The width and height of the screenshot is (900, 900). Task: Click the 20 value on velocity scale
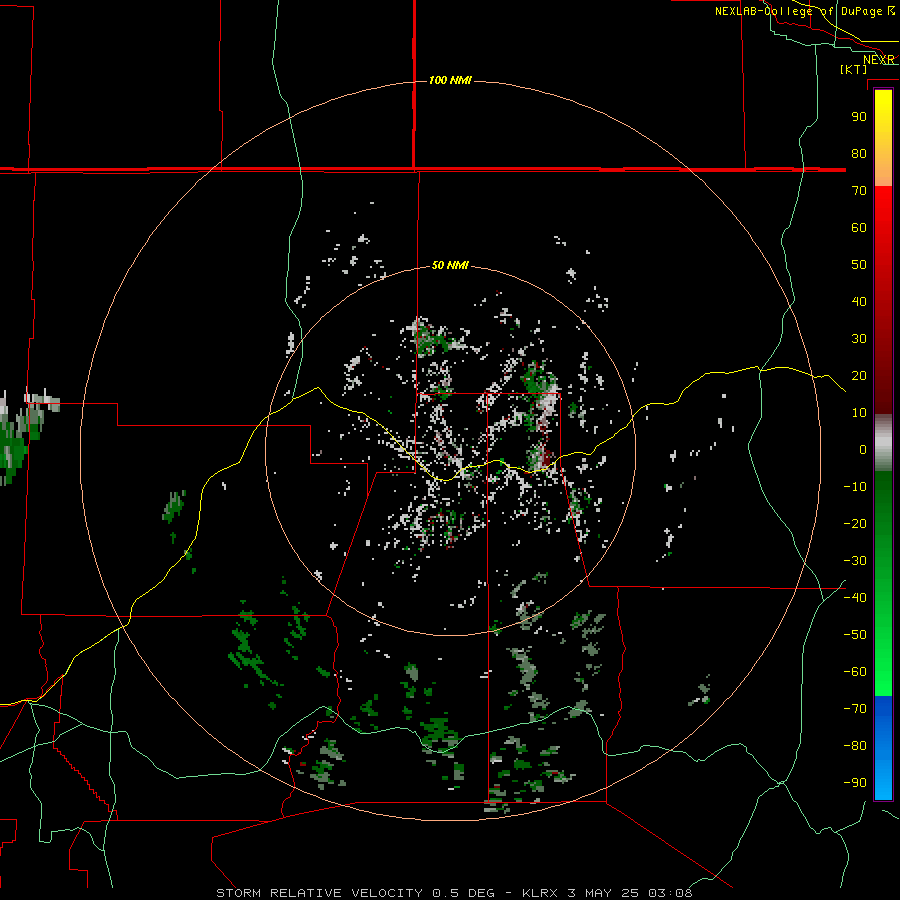859,376
